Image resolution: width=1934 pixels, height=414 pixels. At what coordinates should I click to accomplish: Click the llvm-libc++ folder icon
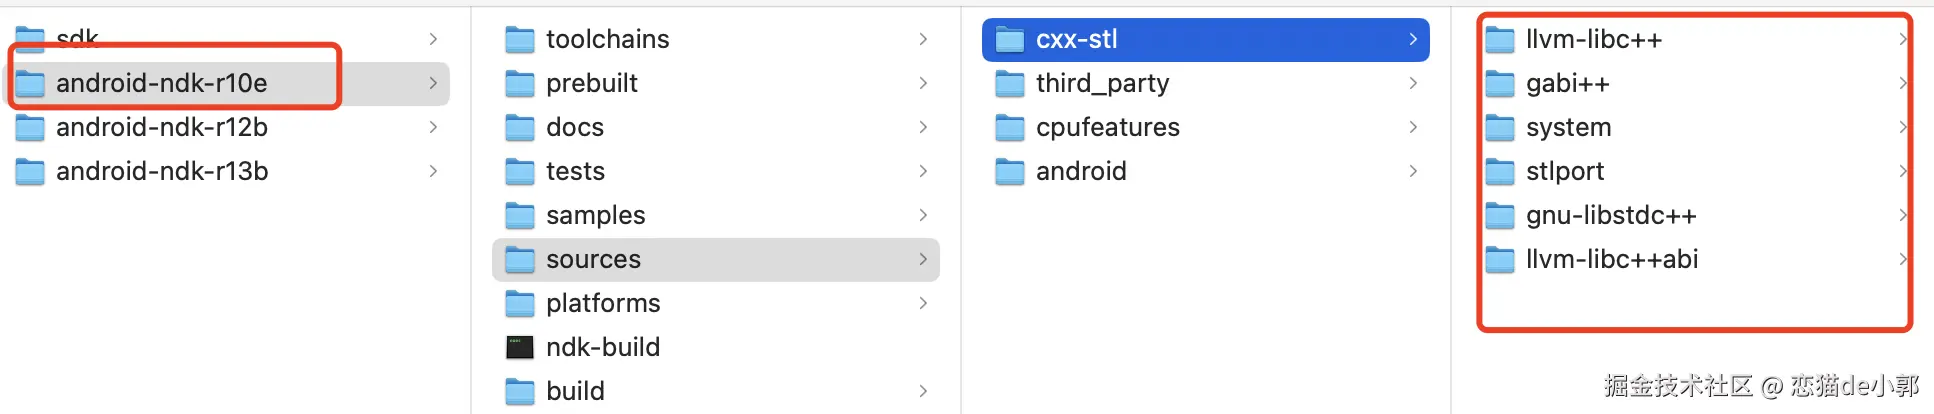click(x=1500, y=40)
